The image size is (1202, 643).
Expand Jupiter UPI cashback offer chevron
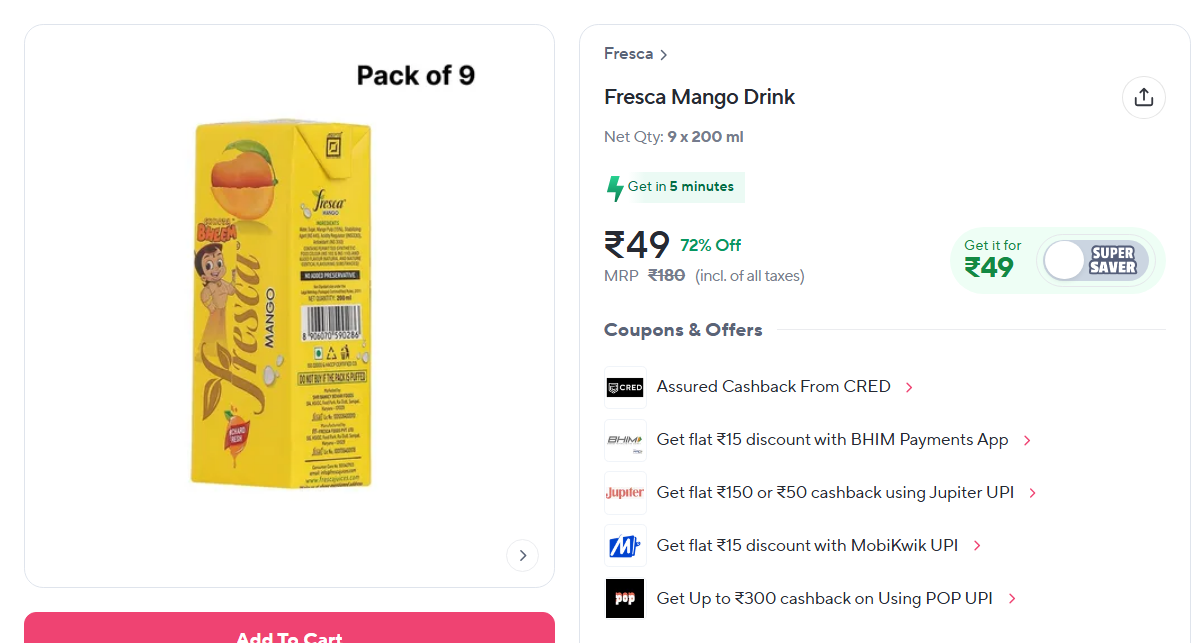pos(1033,493)
